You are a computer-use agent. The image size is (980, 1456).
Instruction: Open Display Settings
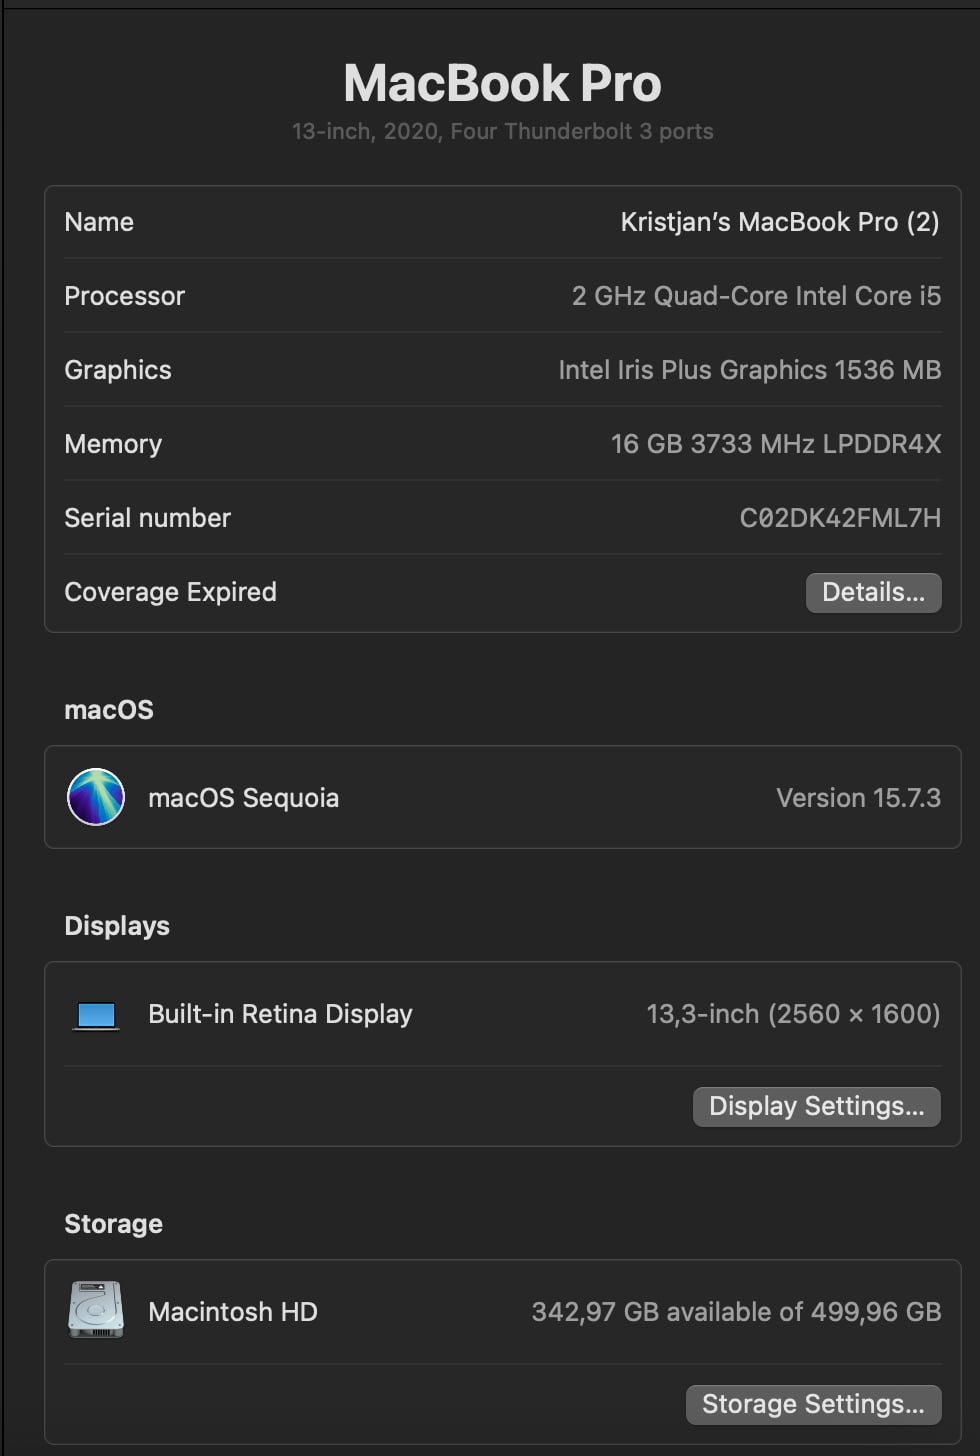tap(816, 1106)
